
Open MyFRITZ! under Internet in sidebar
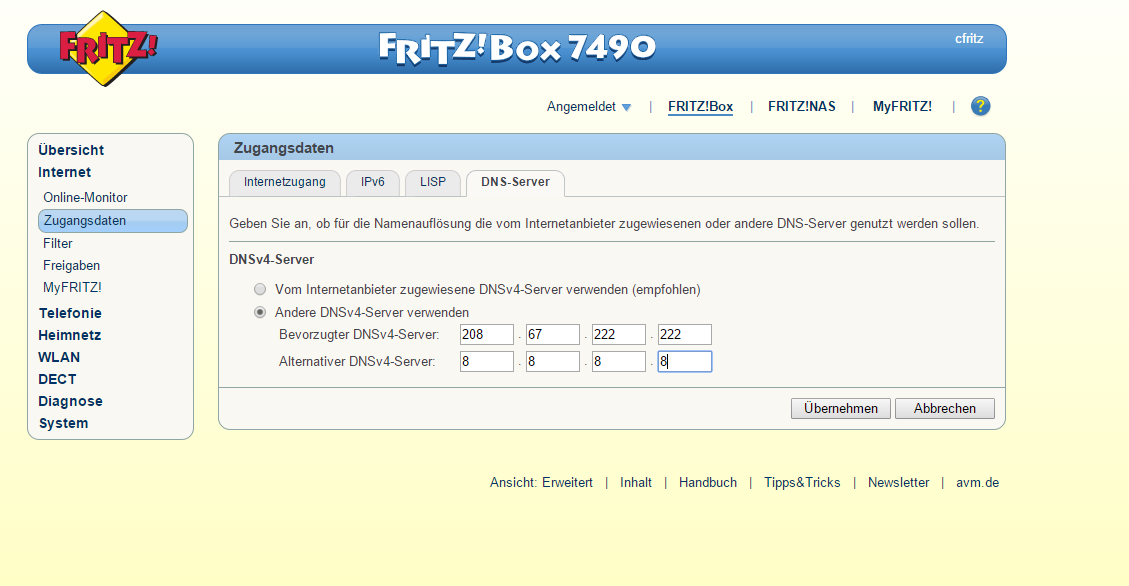click(x=72, y=287)
